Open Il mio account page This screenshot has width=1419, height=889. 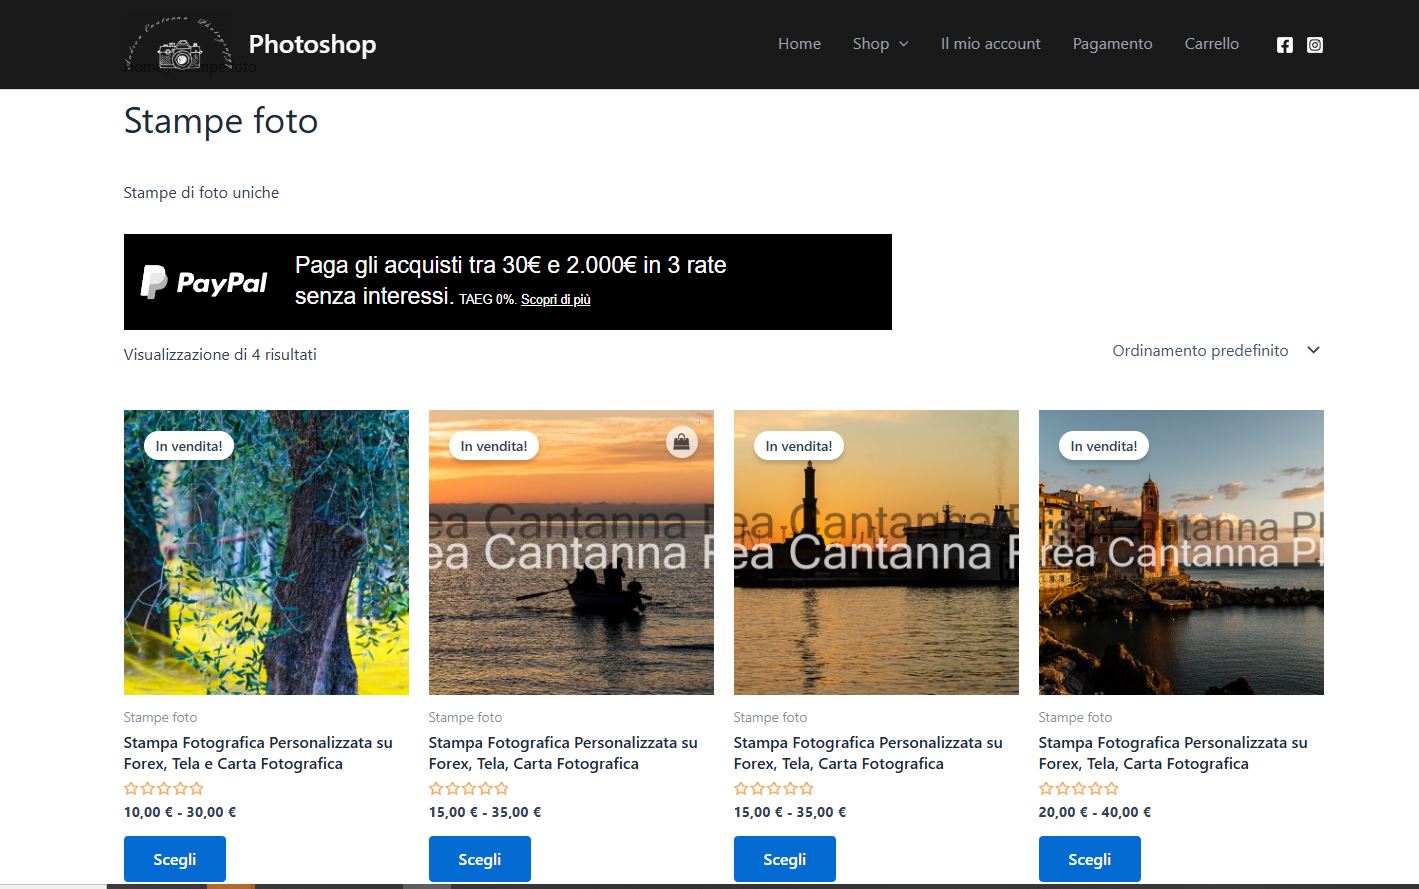click(990, 44)
